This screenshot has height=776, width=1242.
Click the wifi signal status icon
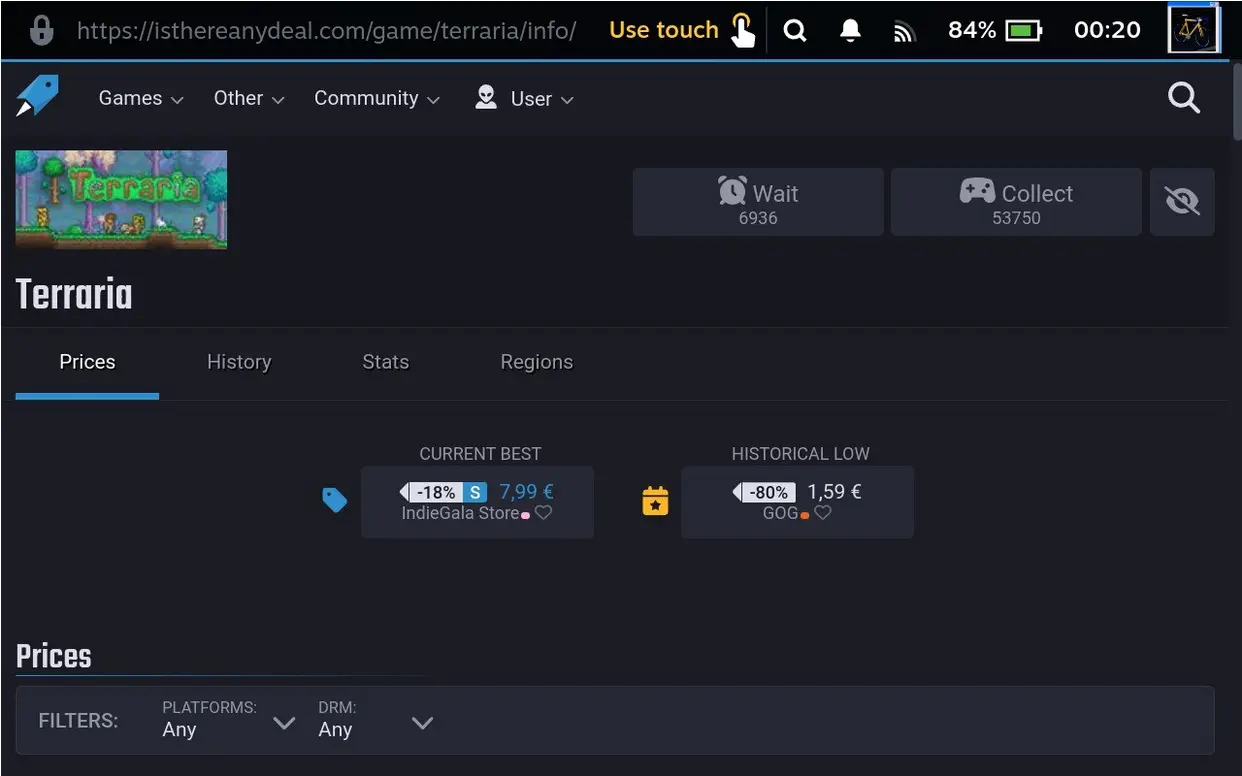(905, 32)
